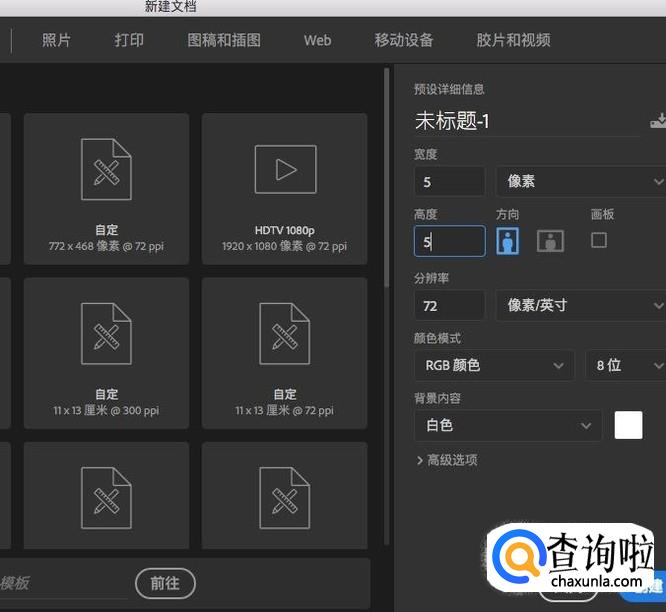This screenshot has height=612, width=666.
Task: Click the white background color swatch
Action: tap(628, 425)
